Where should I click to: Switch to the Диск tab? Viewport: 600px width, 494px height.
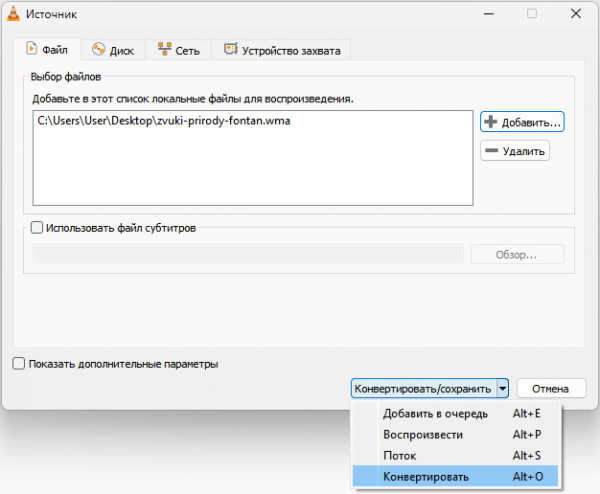113,50
